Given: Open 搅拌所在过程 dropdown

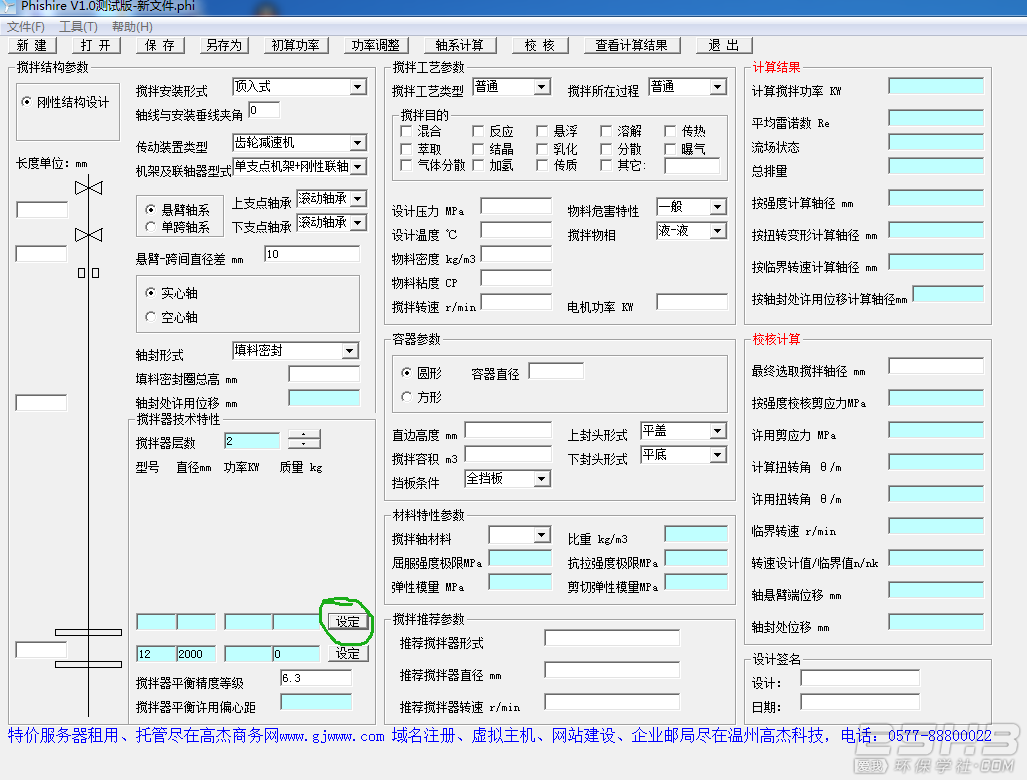Looking at the screenshot, I should tap(687, 86).
